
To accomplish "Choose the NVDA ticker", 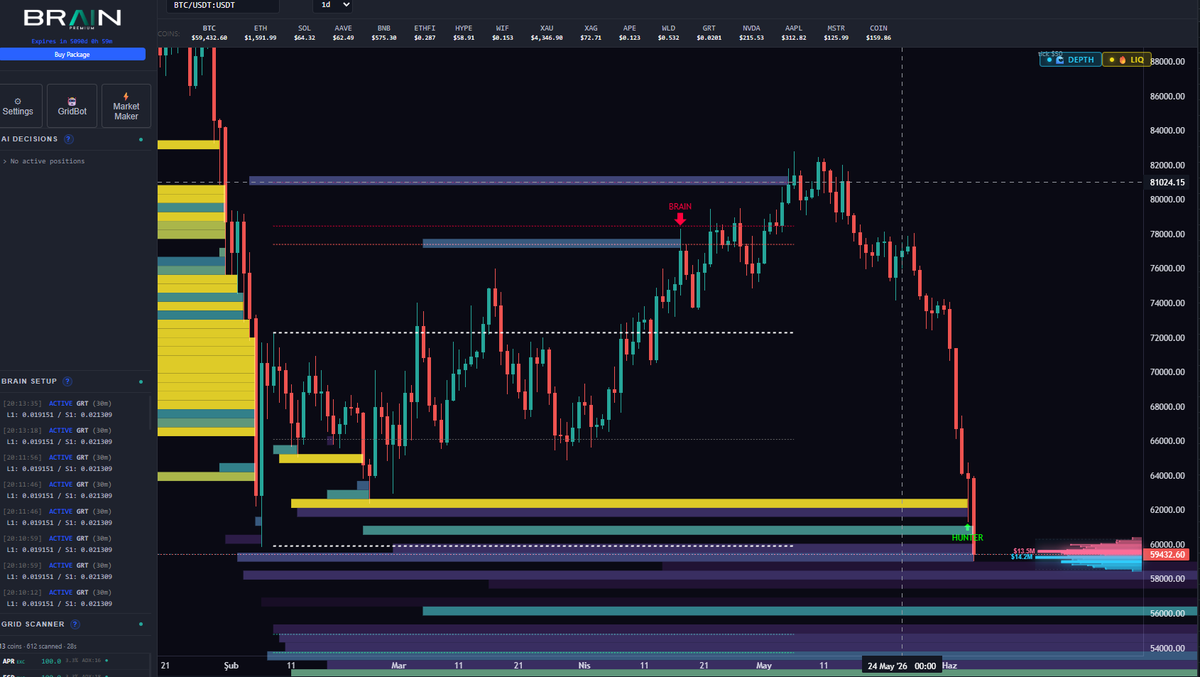I will (x=751, y=33).
